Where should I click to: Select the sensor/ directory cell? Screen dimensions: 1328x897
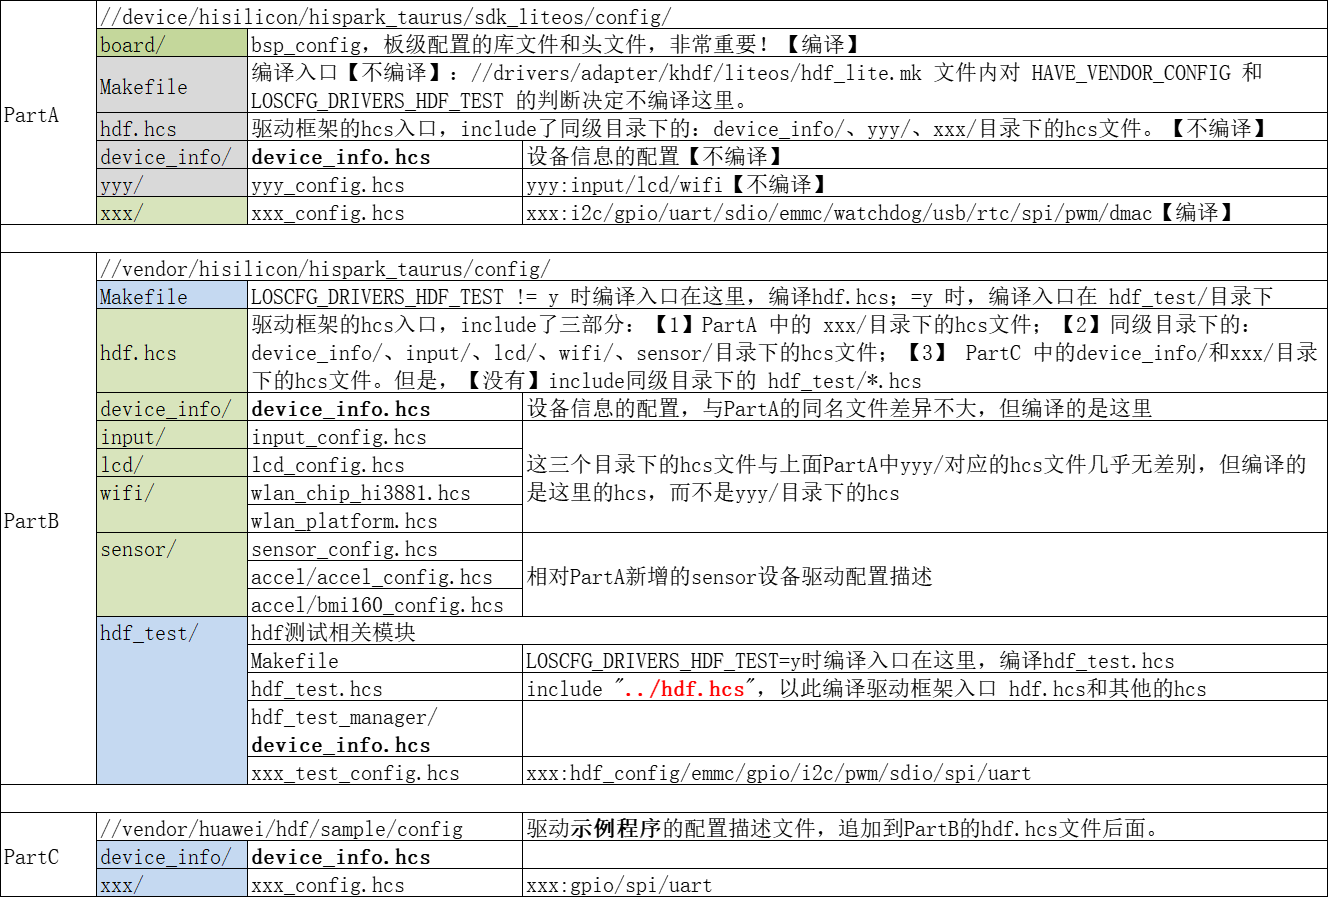[x=172, y=575]
